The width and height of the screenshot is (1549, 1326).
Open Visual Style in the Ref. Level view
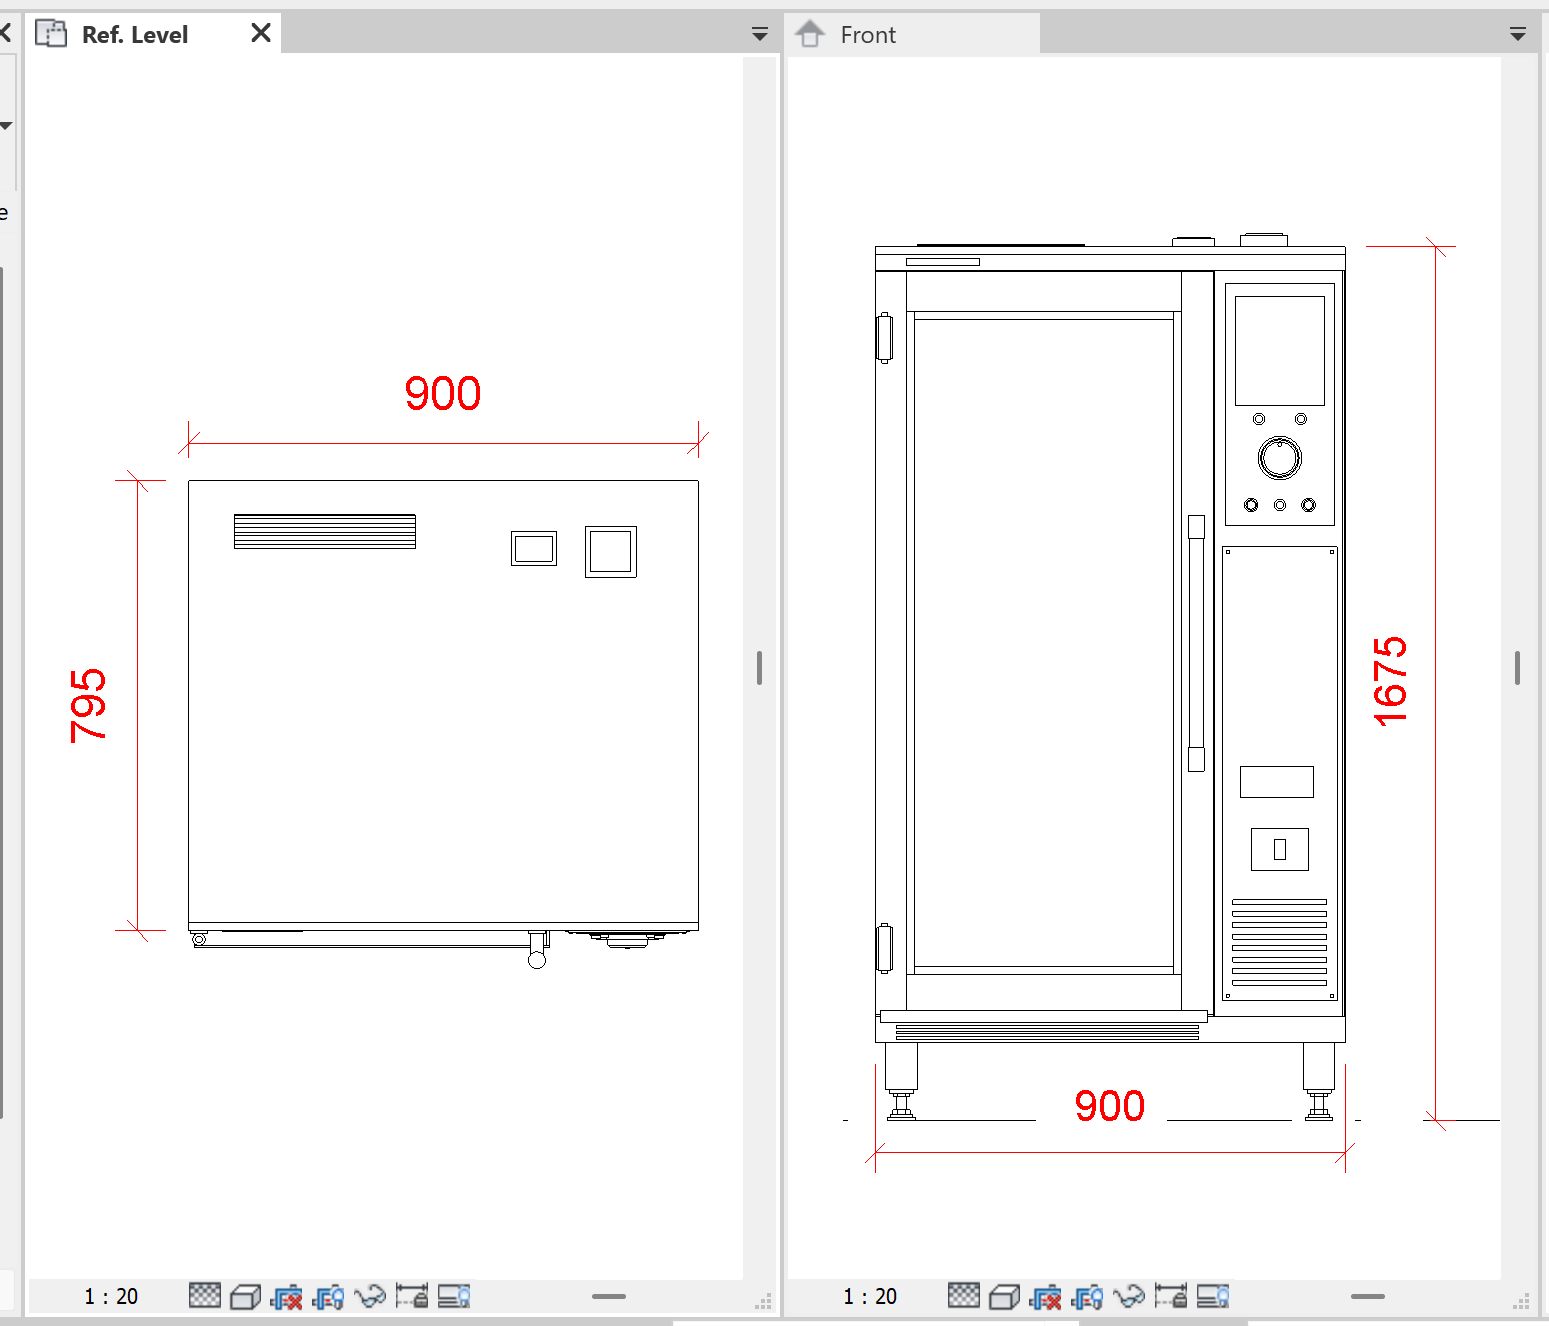coord(245,1297)
